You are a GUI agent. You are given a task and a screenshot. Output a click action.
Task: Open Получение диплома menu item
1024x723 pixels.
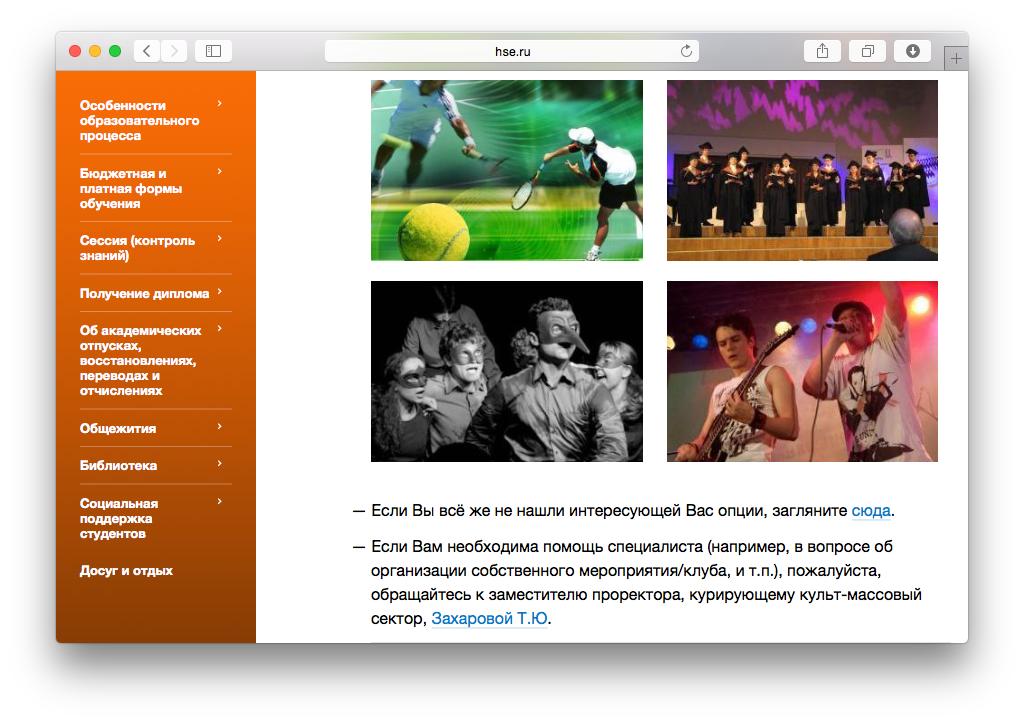tap(144, 293)
